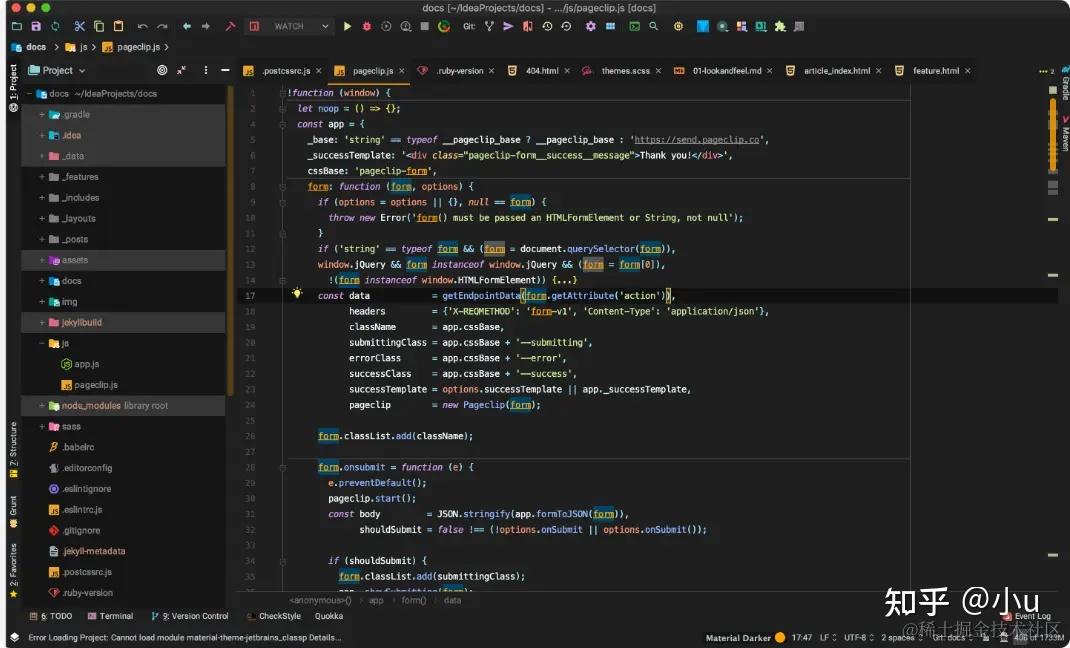
Task: Click the Open folder icon in toolbar
Action: (x=16, y=27)
